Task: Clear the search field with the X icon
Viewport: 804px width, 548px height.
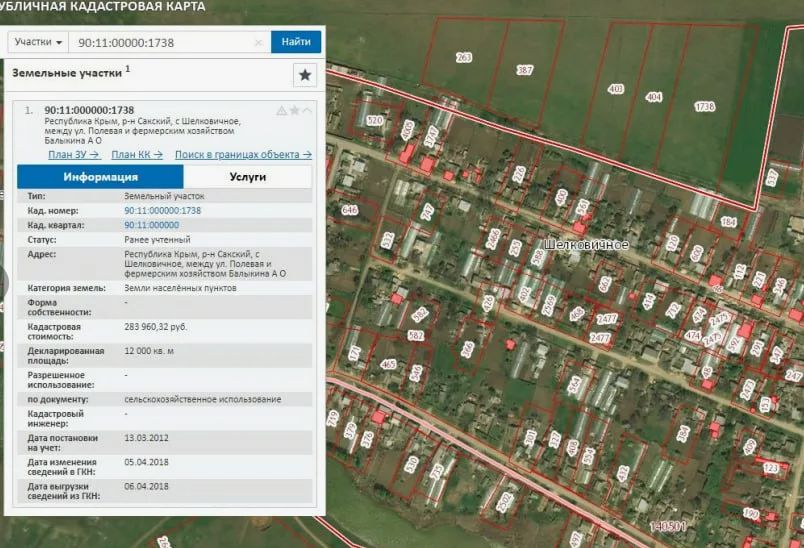Action: coord(258,43)
